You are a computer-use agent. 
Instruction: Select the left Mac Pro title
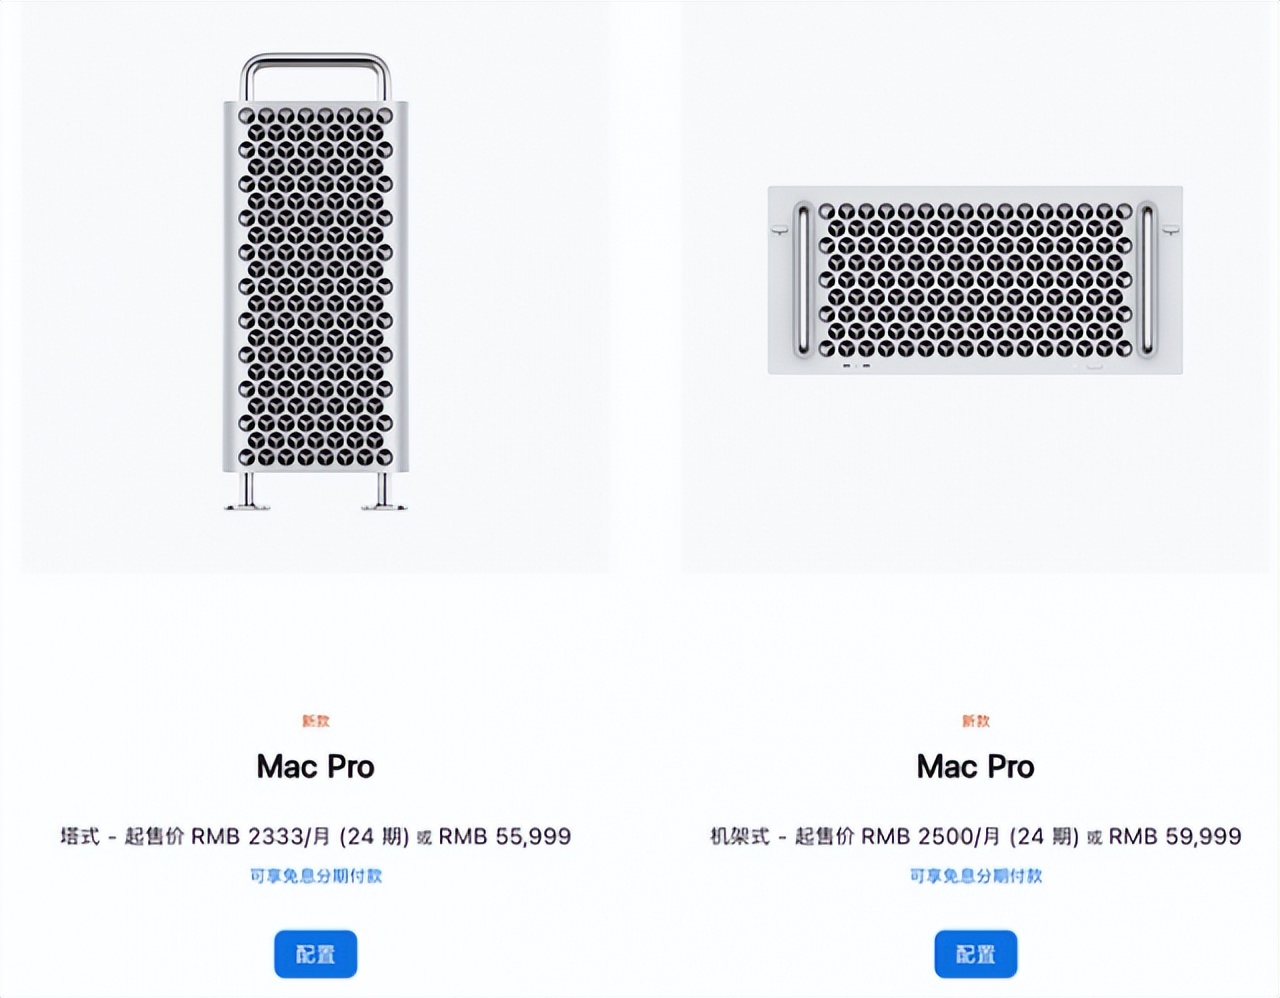[315, 767]
